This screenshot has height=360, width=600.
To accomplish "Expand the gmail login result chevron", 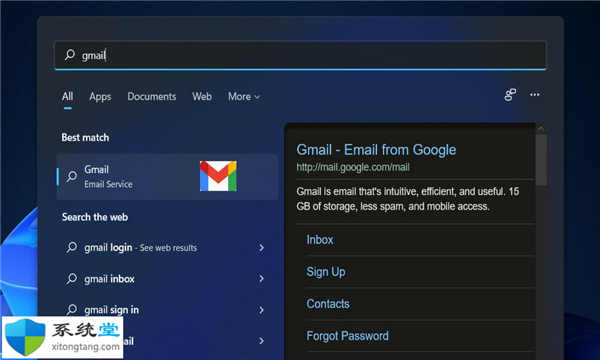I will point(261,248).
